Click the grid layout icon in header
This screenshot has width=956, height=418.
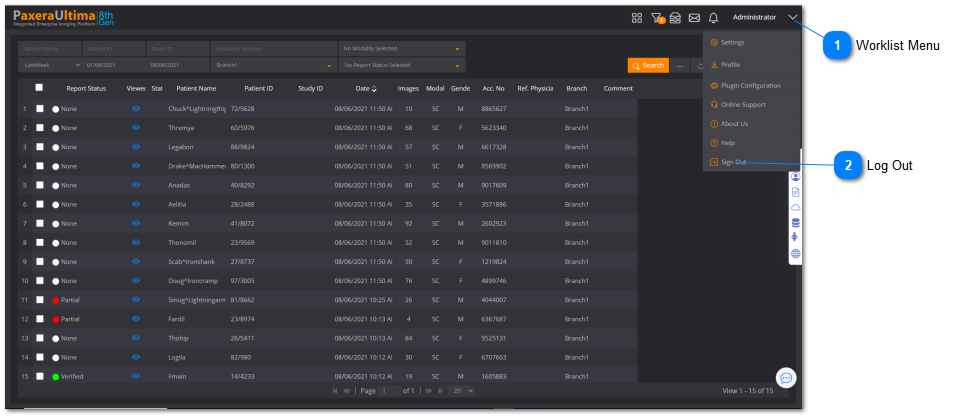[x=637, y=18]
